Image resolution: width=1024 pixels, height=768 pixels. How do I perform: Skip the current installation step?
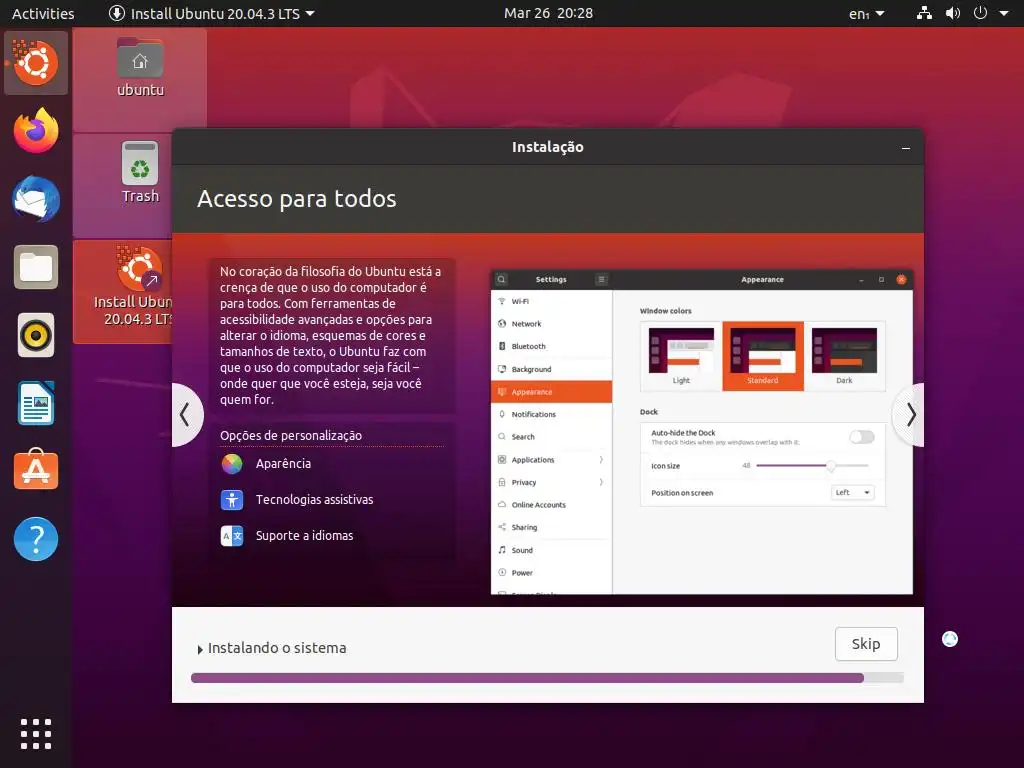click(x=866, y=644)
